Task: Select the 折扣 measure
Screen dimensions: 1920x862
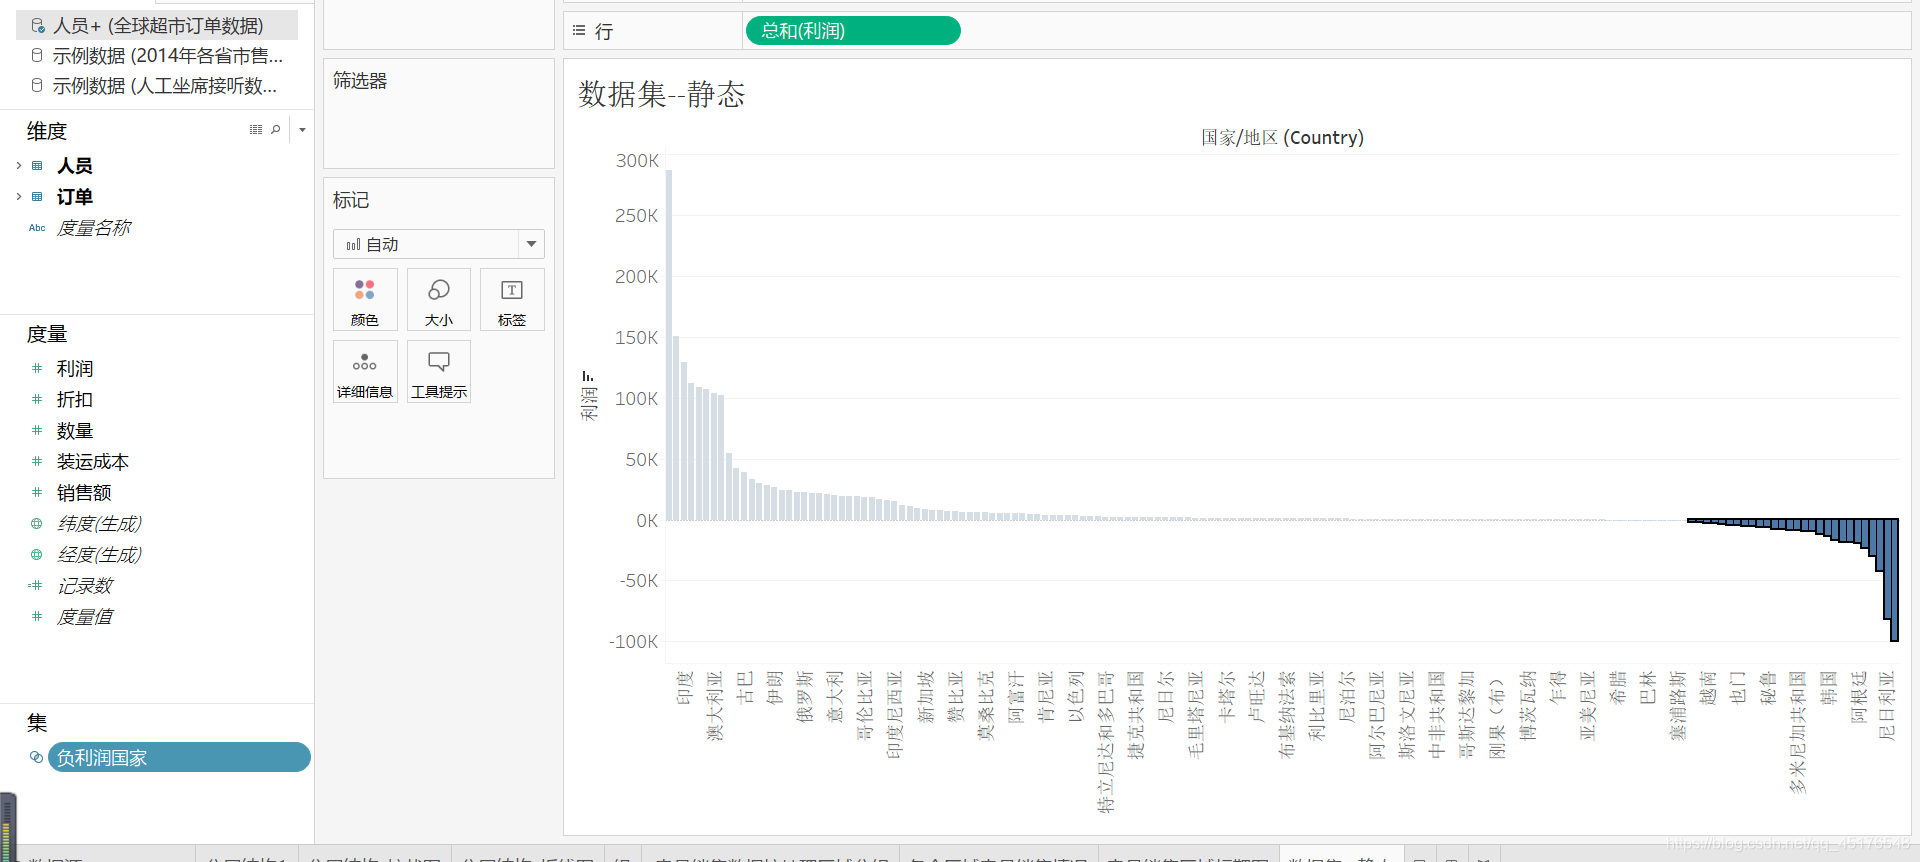Action: [75, 400]
